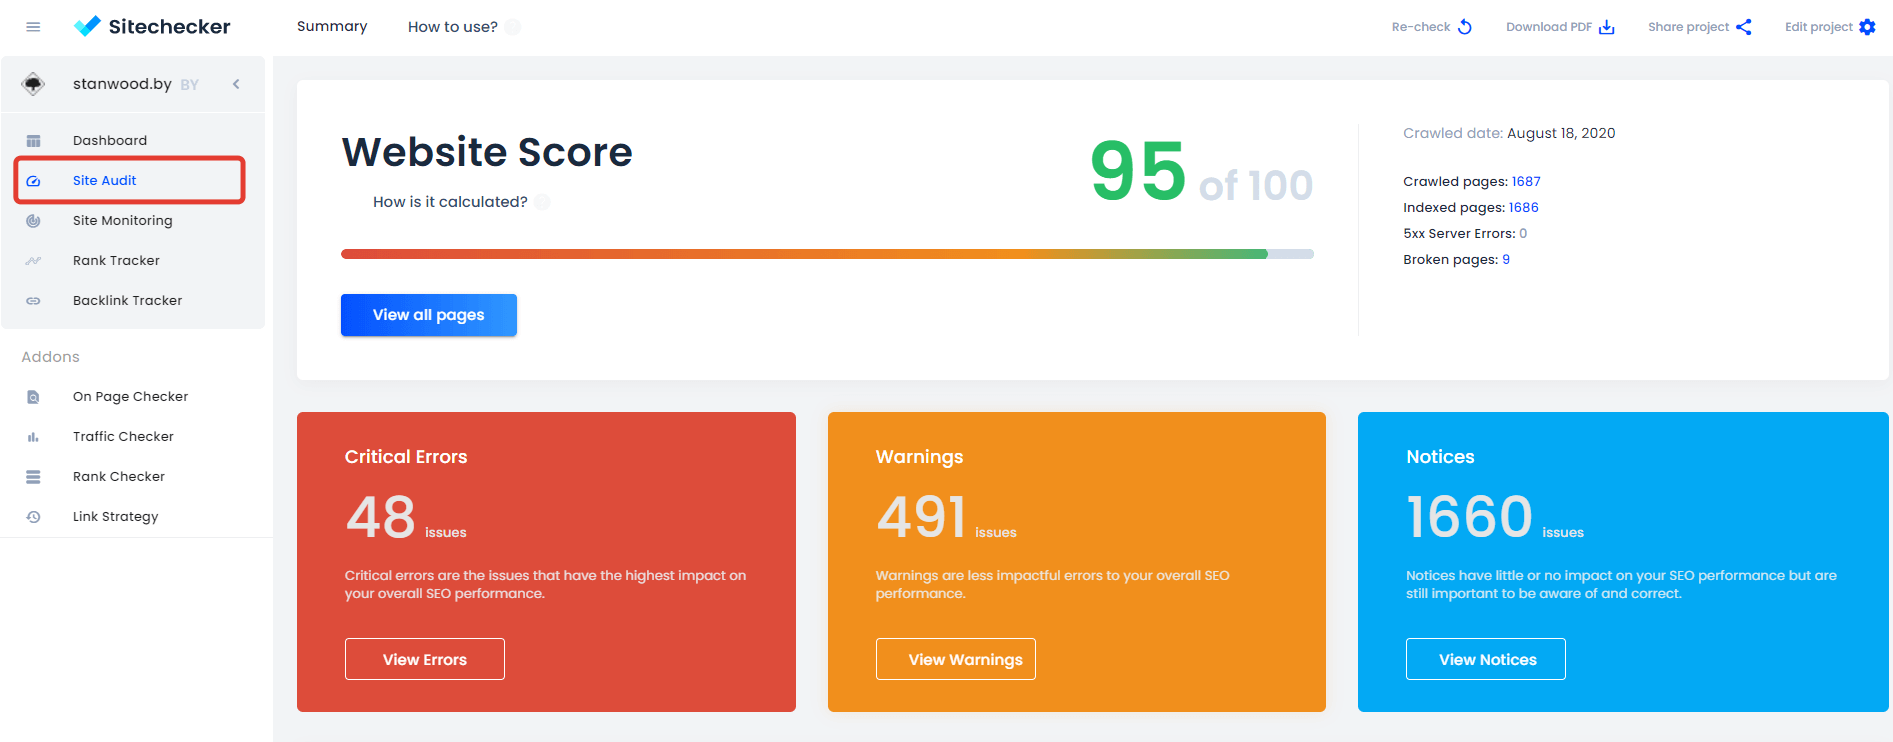Click the View all pages button
The height and width of the screenshot is (742, 1893).
coord(428,315)
